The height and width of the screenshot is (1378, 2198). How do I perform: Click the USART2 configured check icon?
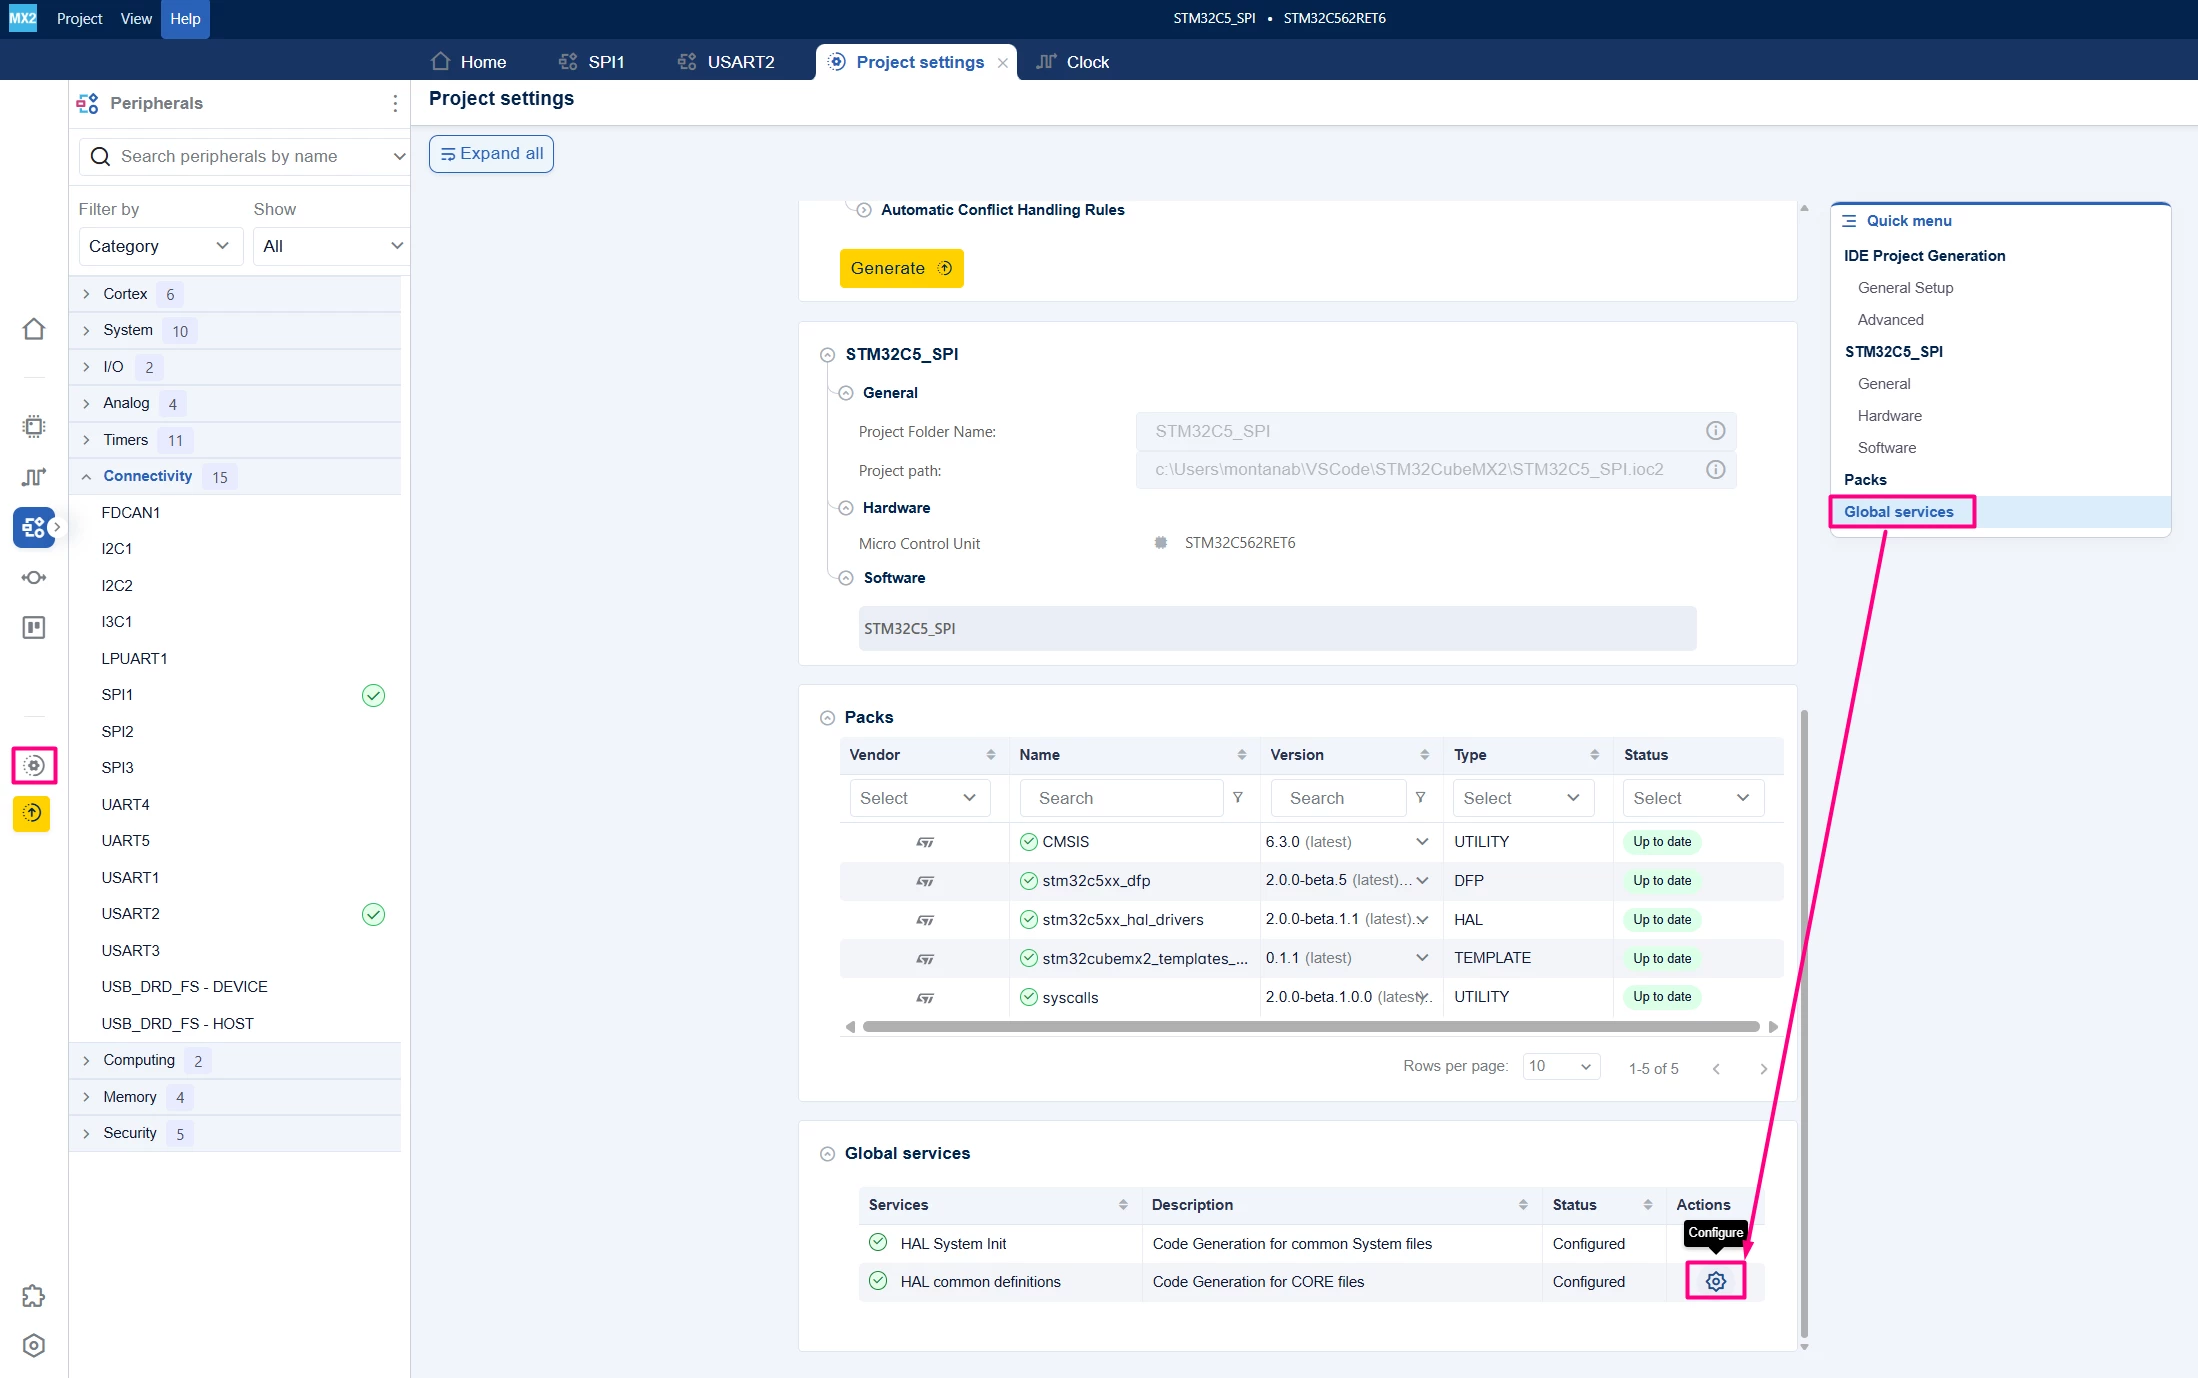tap(373, 914)
